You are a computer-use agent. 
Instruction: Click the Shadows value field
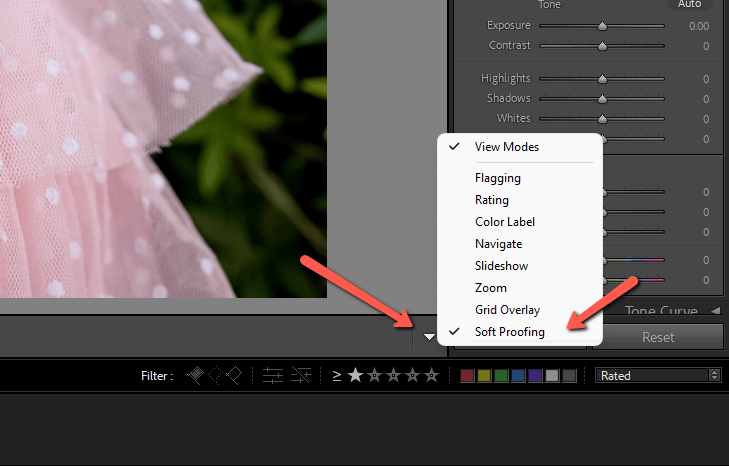pyautogui.click(x=706, y=100)
